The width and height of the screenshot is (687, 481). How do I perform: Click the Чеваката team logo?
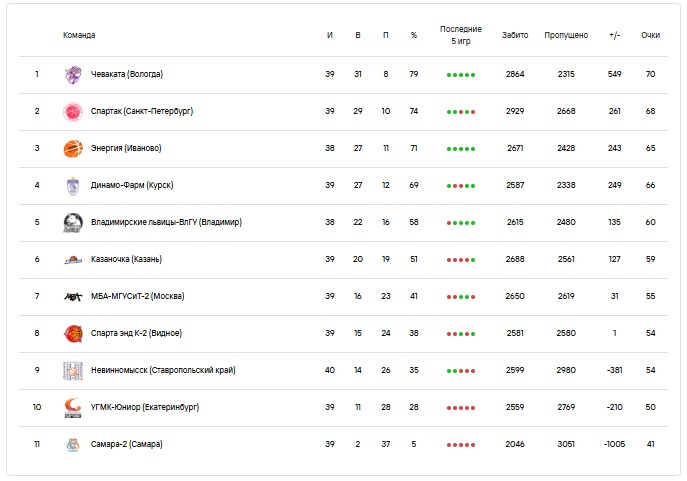point(73,75)
